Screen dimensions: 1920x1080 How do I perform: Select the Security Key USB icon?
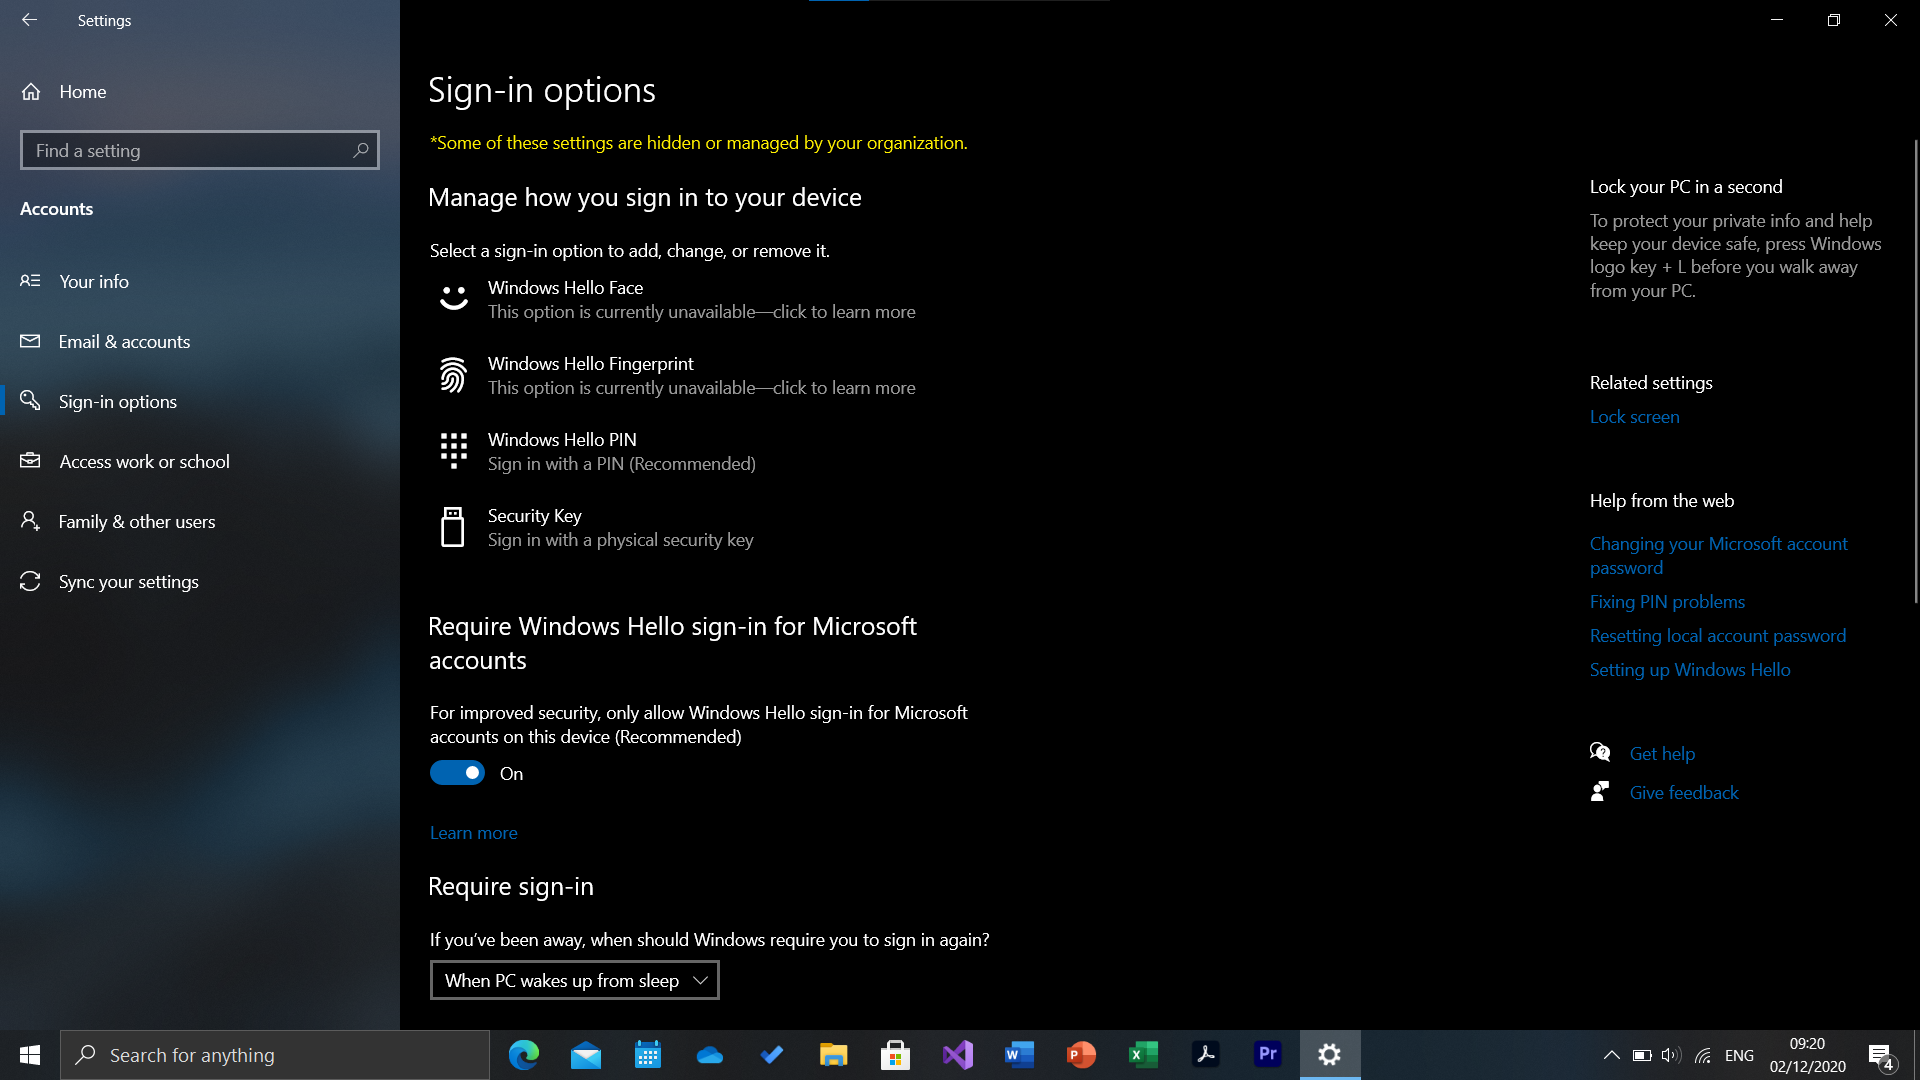[x=453, y=527]
